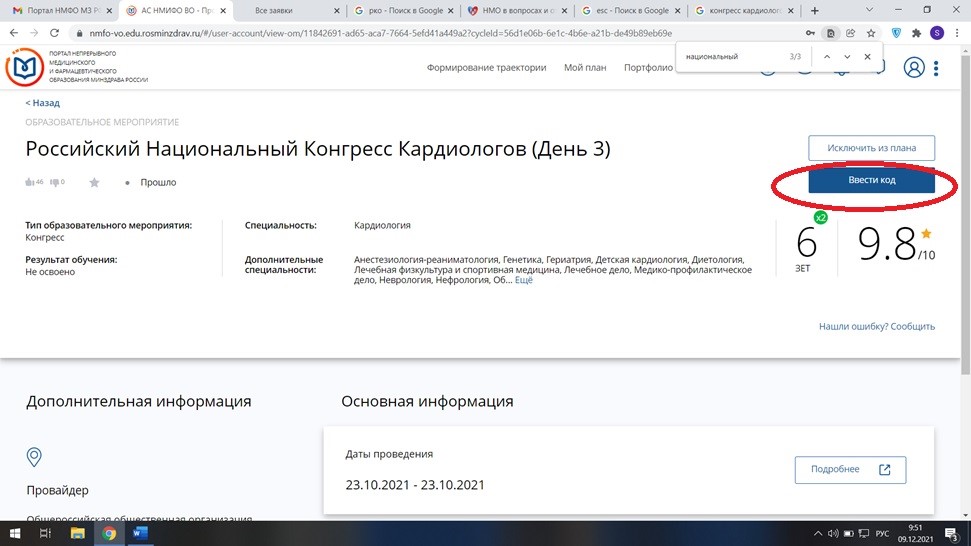The image size is (971, 546).
Task: Click the NMFO portal logo
Action: point(25,67)
